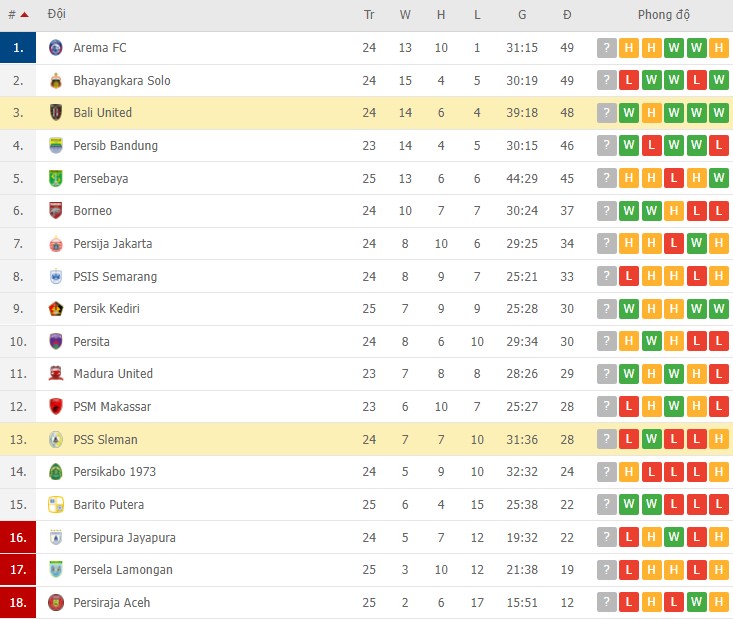Click the Persiraja Aceh team logo
Image resolution: width=733 pixels, height=619 pixels.
coord(55,603)
